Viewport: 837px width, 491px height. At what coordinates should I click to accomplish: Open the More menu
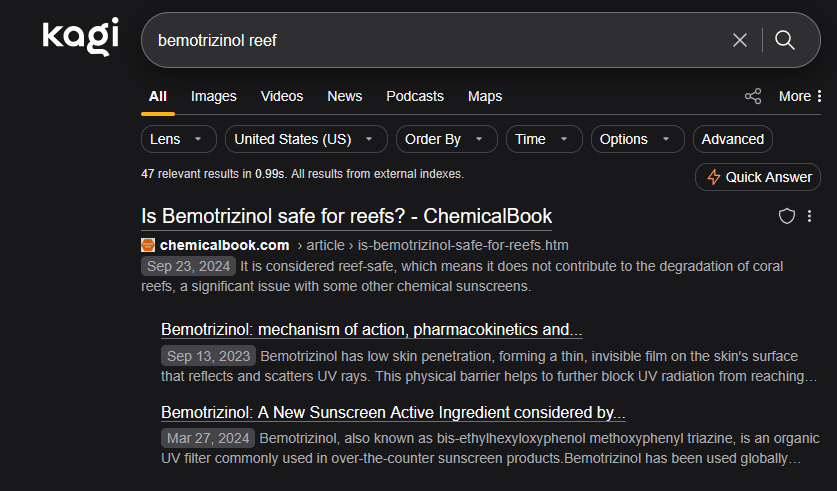(800, 96)
